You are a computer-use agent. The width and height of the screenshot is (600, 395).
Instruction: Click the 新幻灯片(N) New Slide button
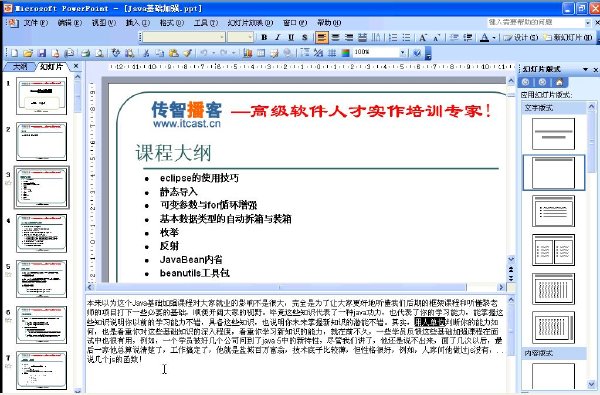click(x=568, y=37)
